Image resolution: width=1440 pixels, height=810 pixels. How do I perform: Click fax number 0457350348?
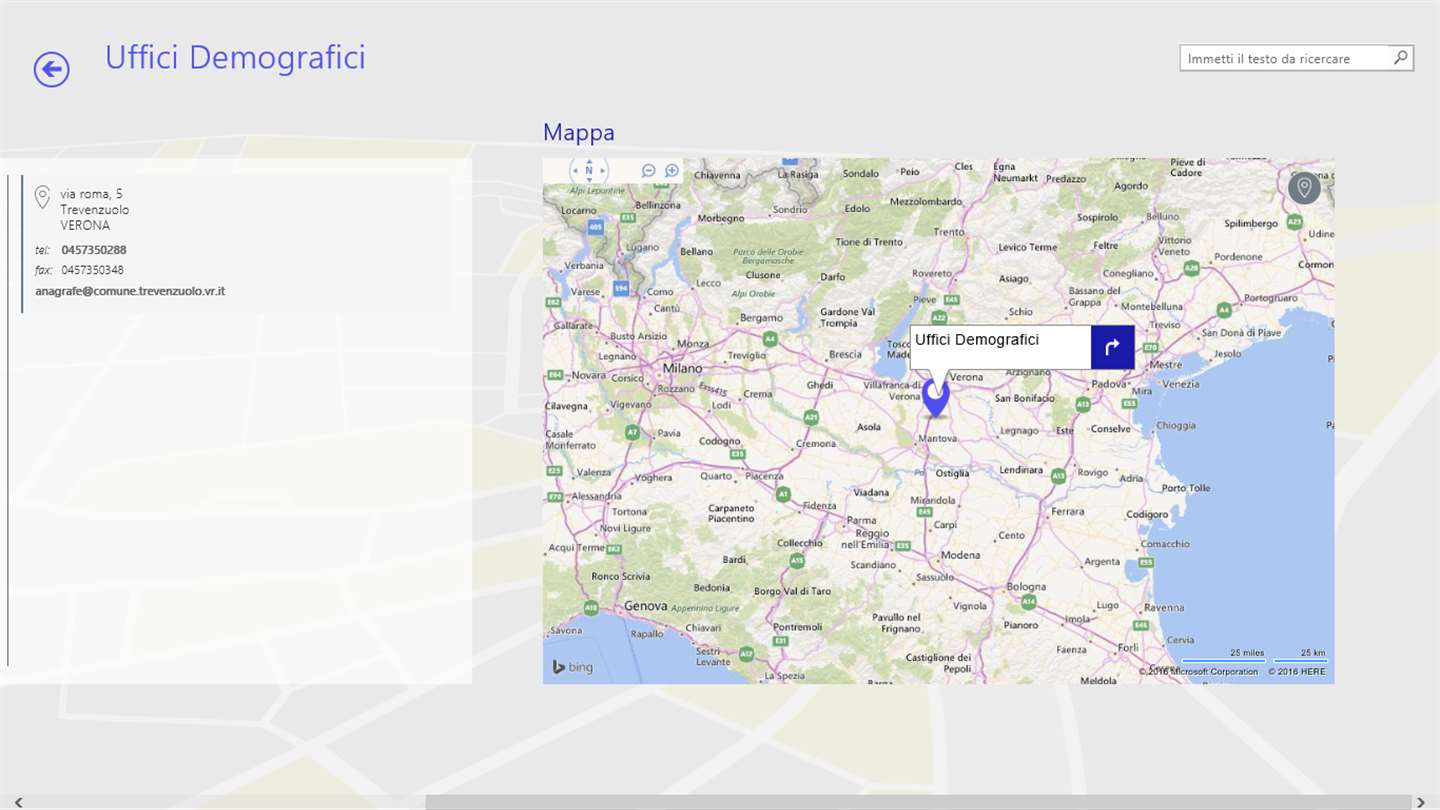pyautogui.click(x=92, y=270)
